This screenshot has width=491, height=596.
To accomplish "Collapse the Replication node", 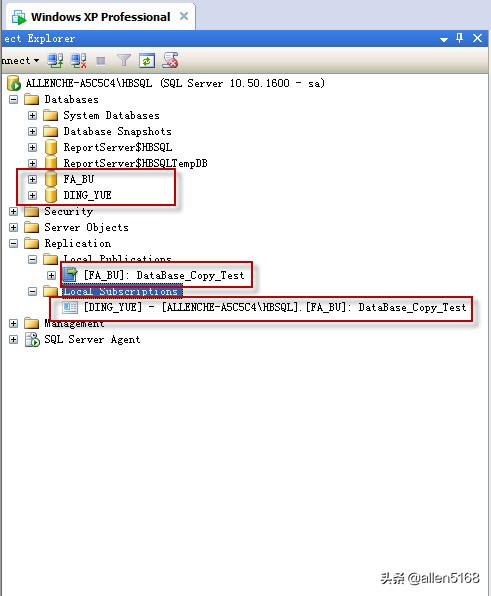I will [x=14, y=243].
